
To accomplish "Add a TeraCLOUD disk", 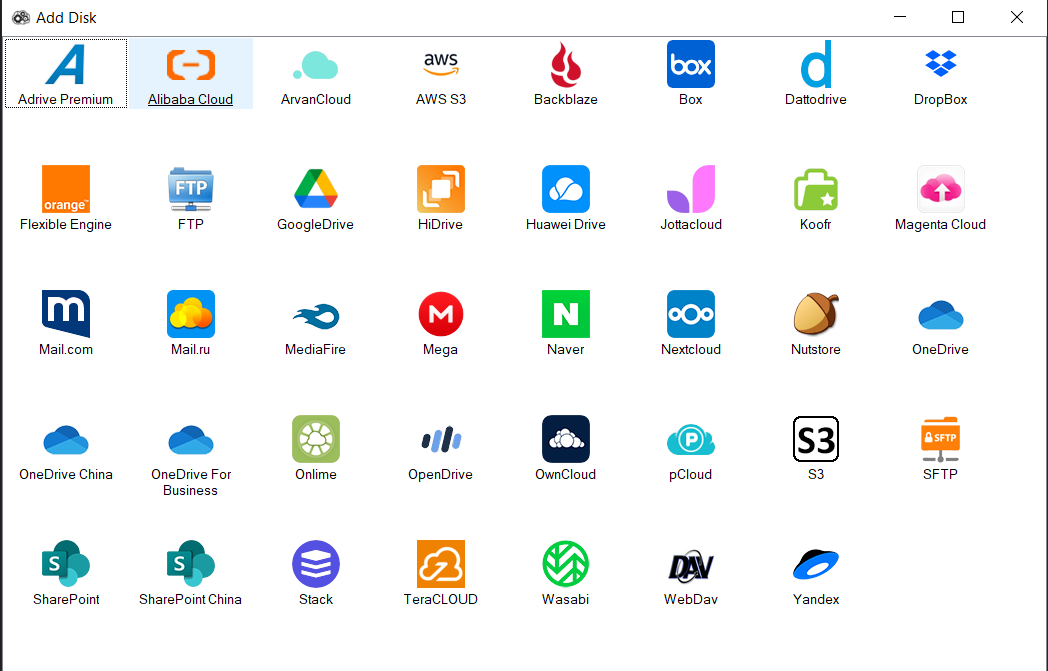I will (440, 572).
